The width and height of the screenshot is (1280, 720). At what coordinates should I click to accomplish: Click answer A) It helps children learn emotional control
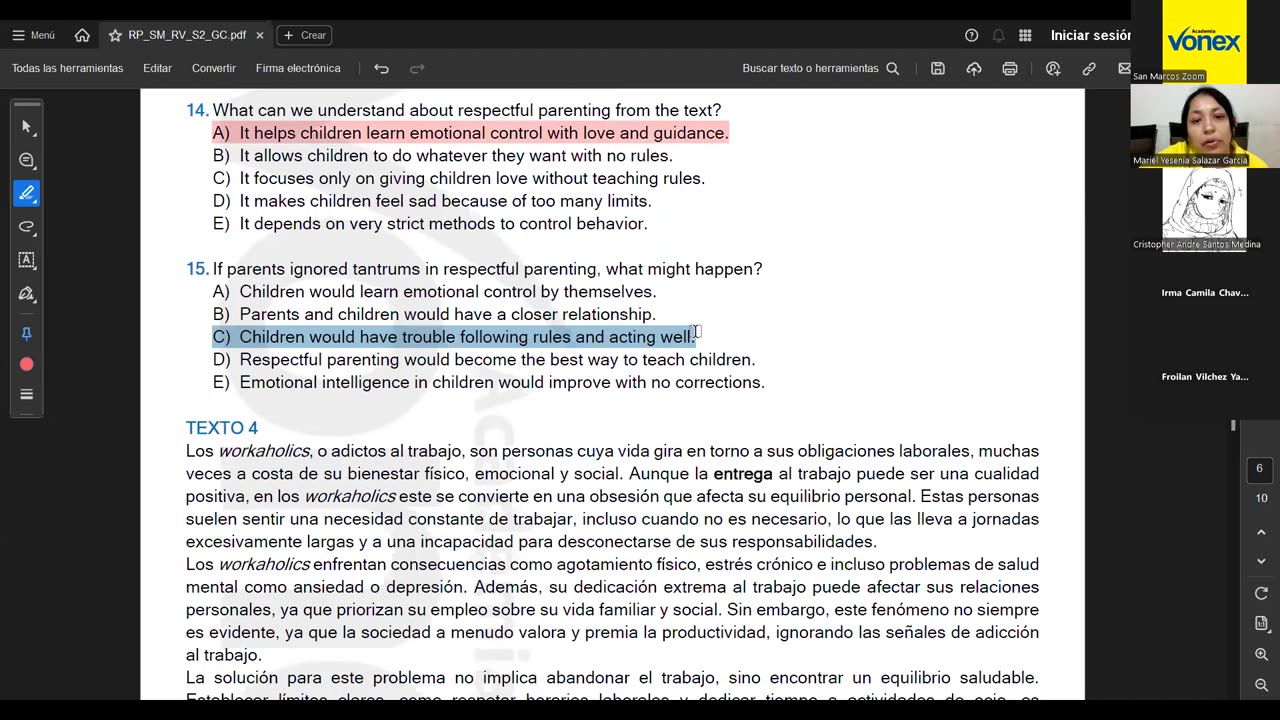tap(470, 133)
